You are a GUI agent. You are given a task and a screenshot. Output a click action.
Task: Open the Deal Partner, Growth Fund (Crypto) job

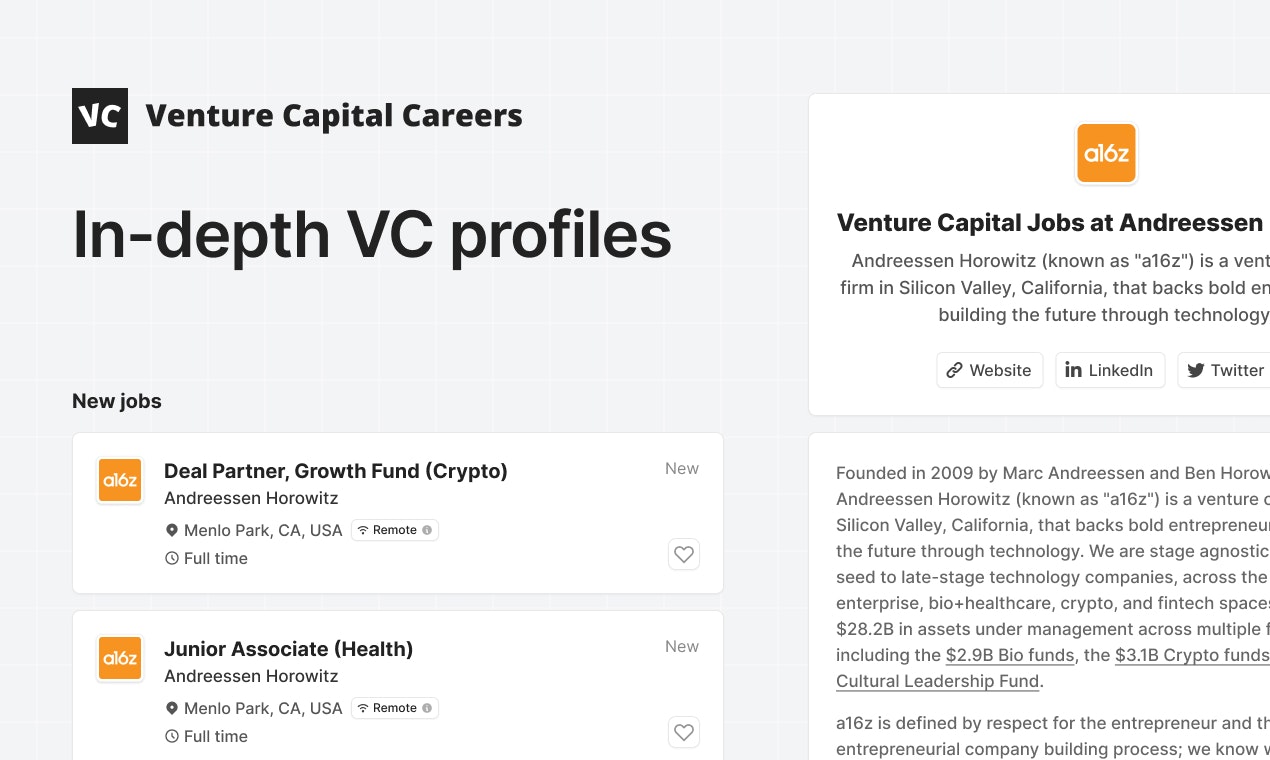(336, 470)
